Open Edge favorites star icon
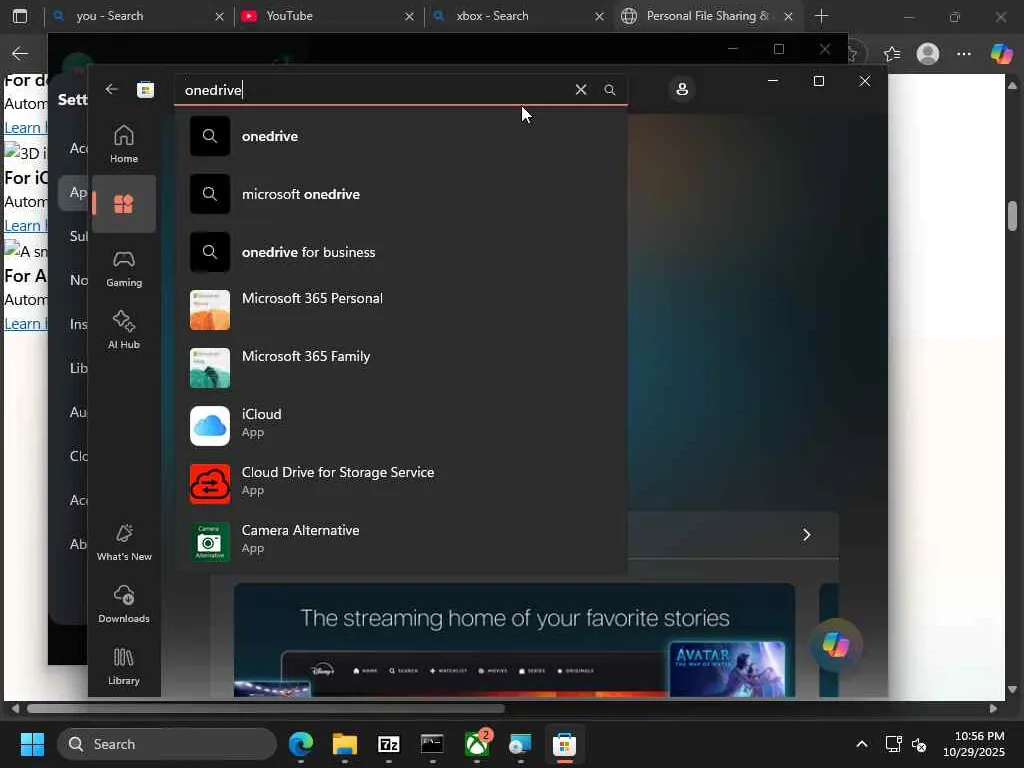 [x=891, y=54]
